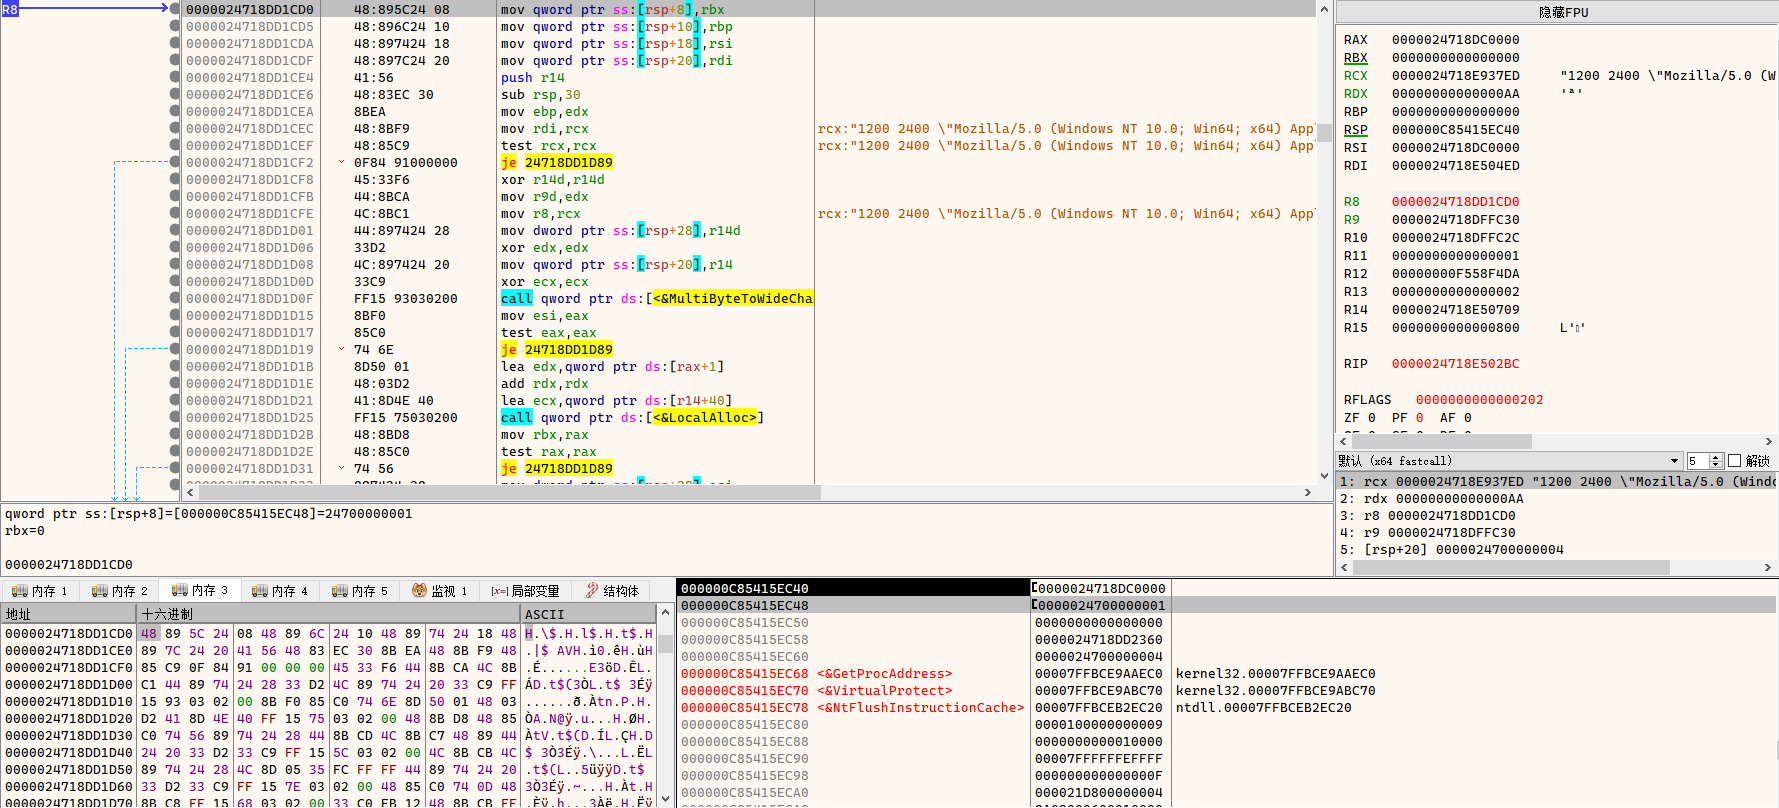The height and width of the screenshot is (808, 1779).
Task: Select argument row 3: r8
Action: click(x=1555, y=516)
